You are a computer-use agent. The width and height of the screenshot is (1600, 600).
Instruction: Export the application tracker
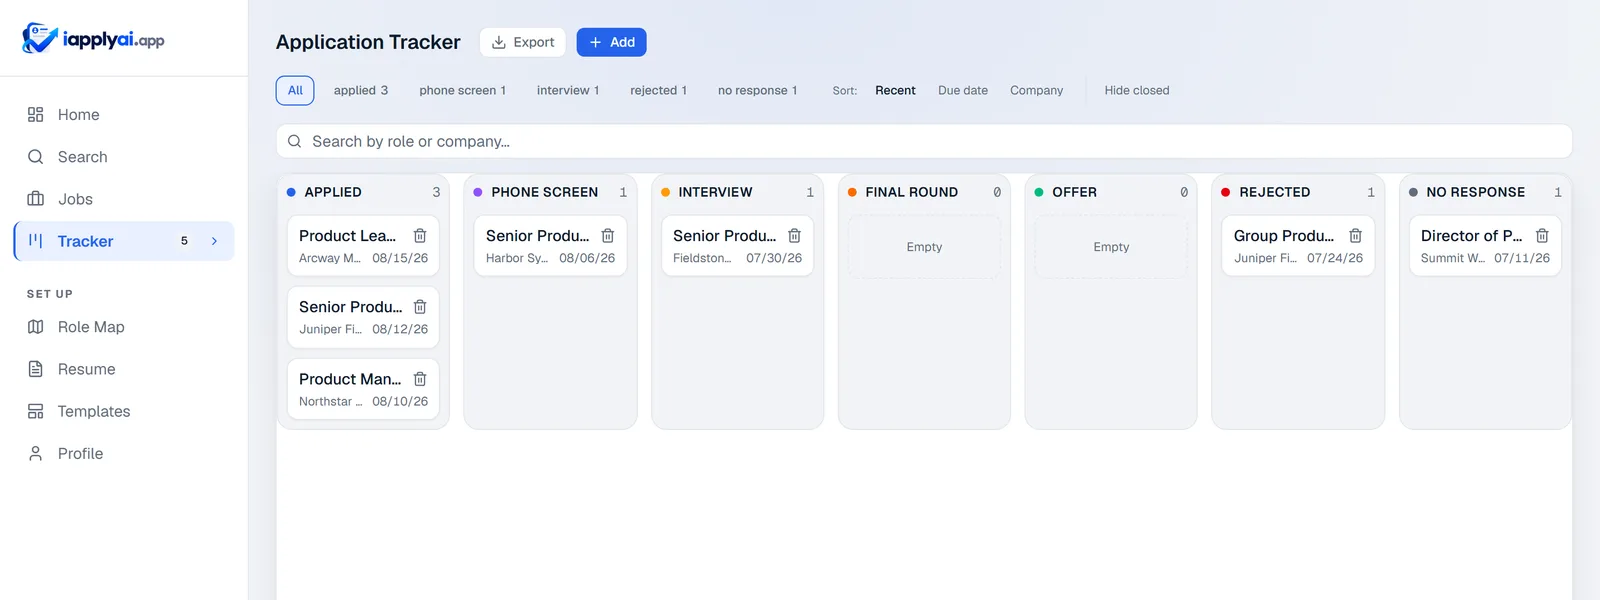(x=523, y=42)
